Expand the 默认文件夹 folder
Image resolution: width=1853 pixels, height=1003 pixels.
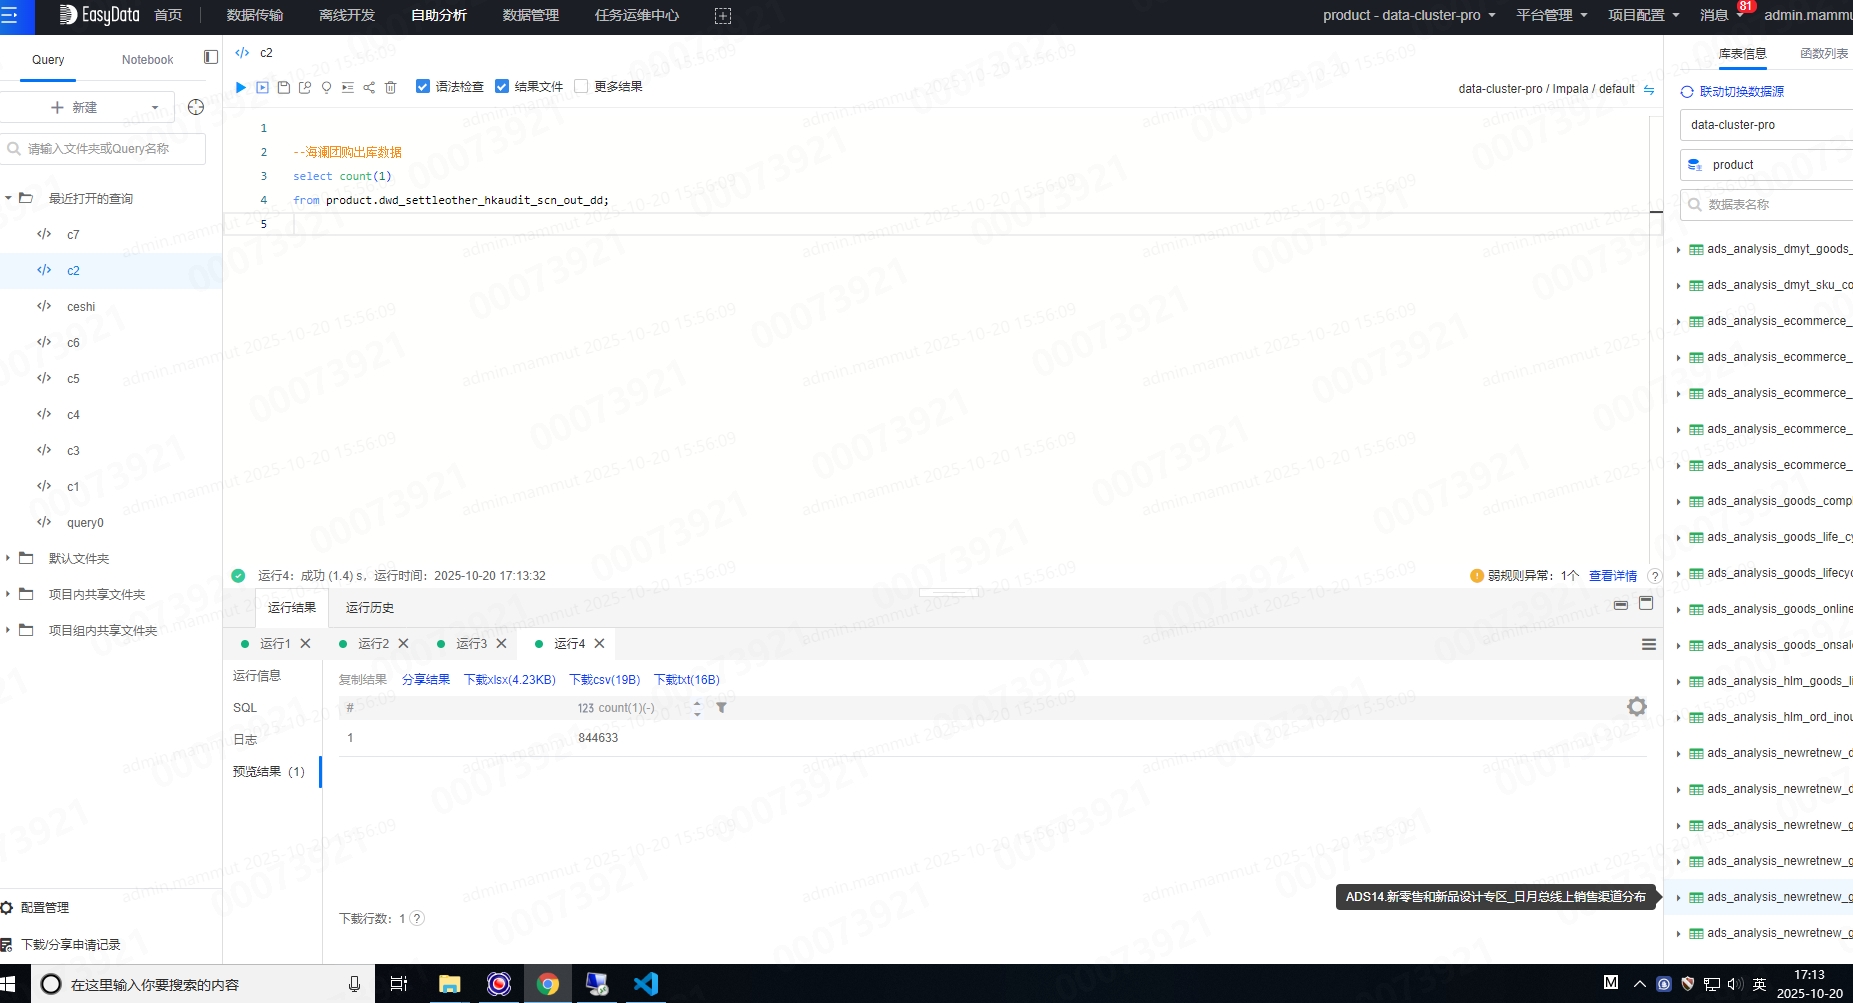click(8, 558)
